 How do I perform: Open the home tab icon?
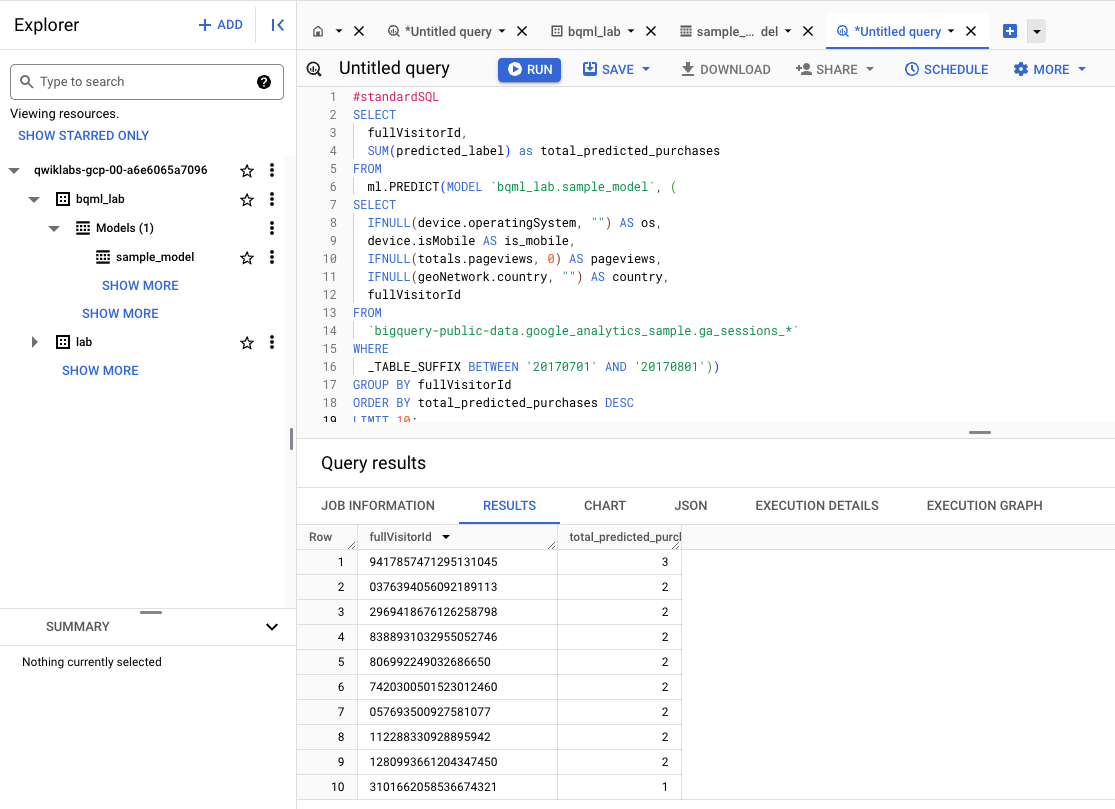point(318,32)
